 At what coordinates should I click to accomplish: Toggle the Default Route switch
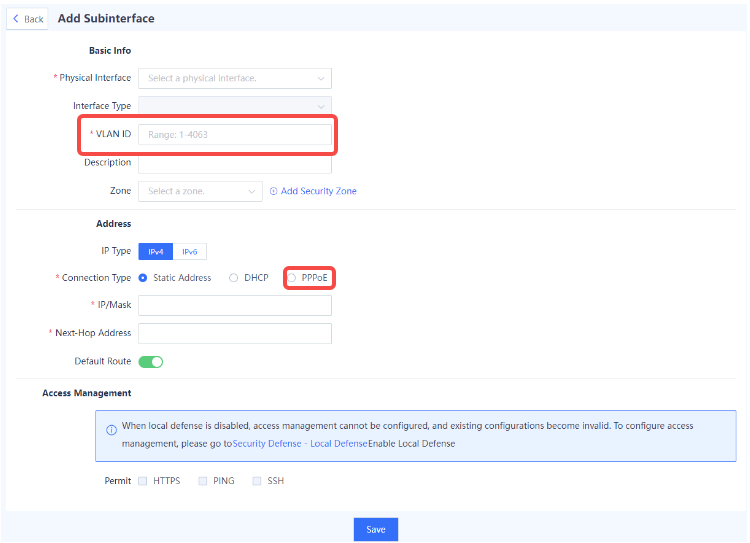pos(150,361)
